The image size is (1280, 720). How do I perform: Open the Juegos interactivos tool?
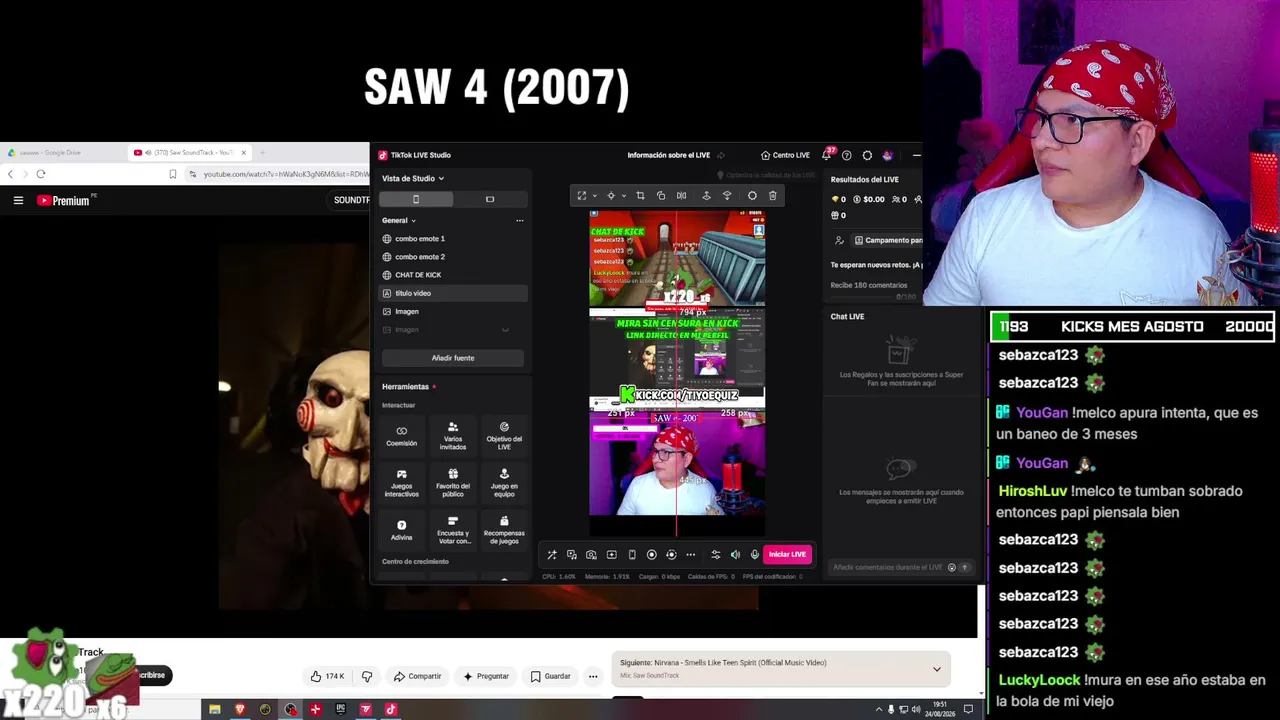pyautogui.click(x=402, y=482)
